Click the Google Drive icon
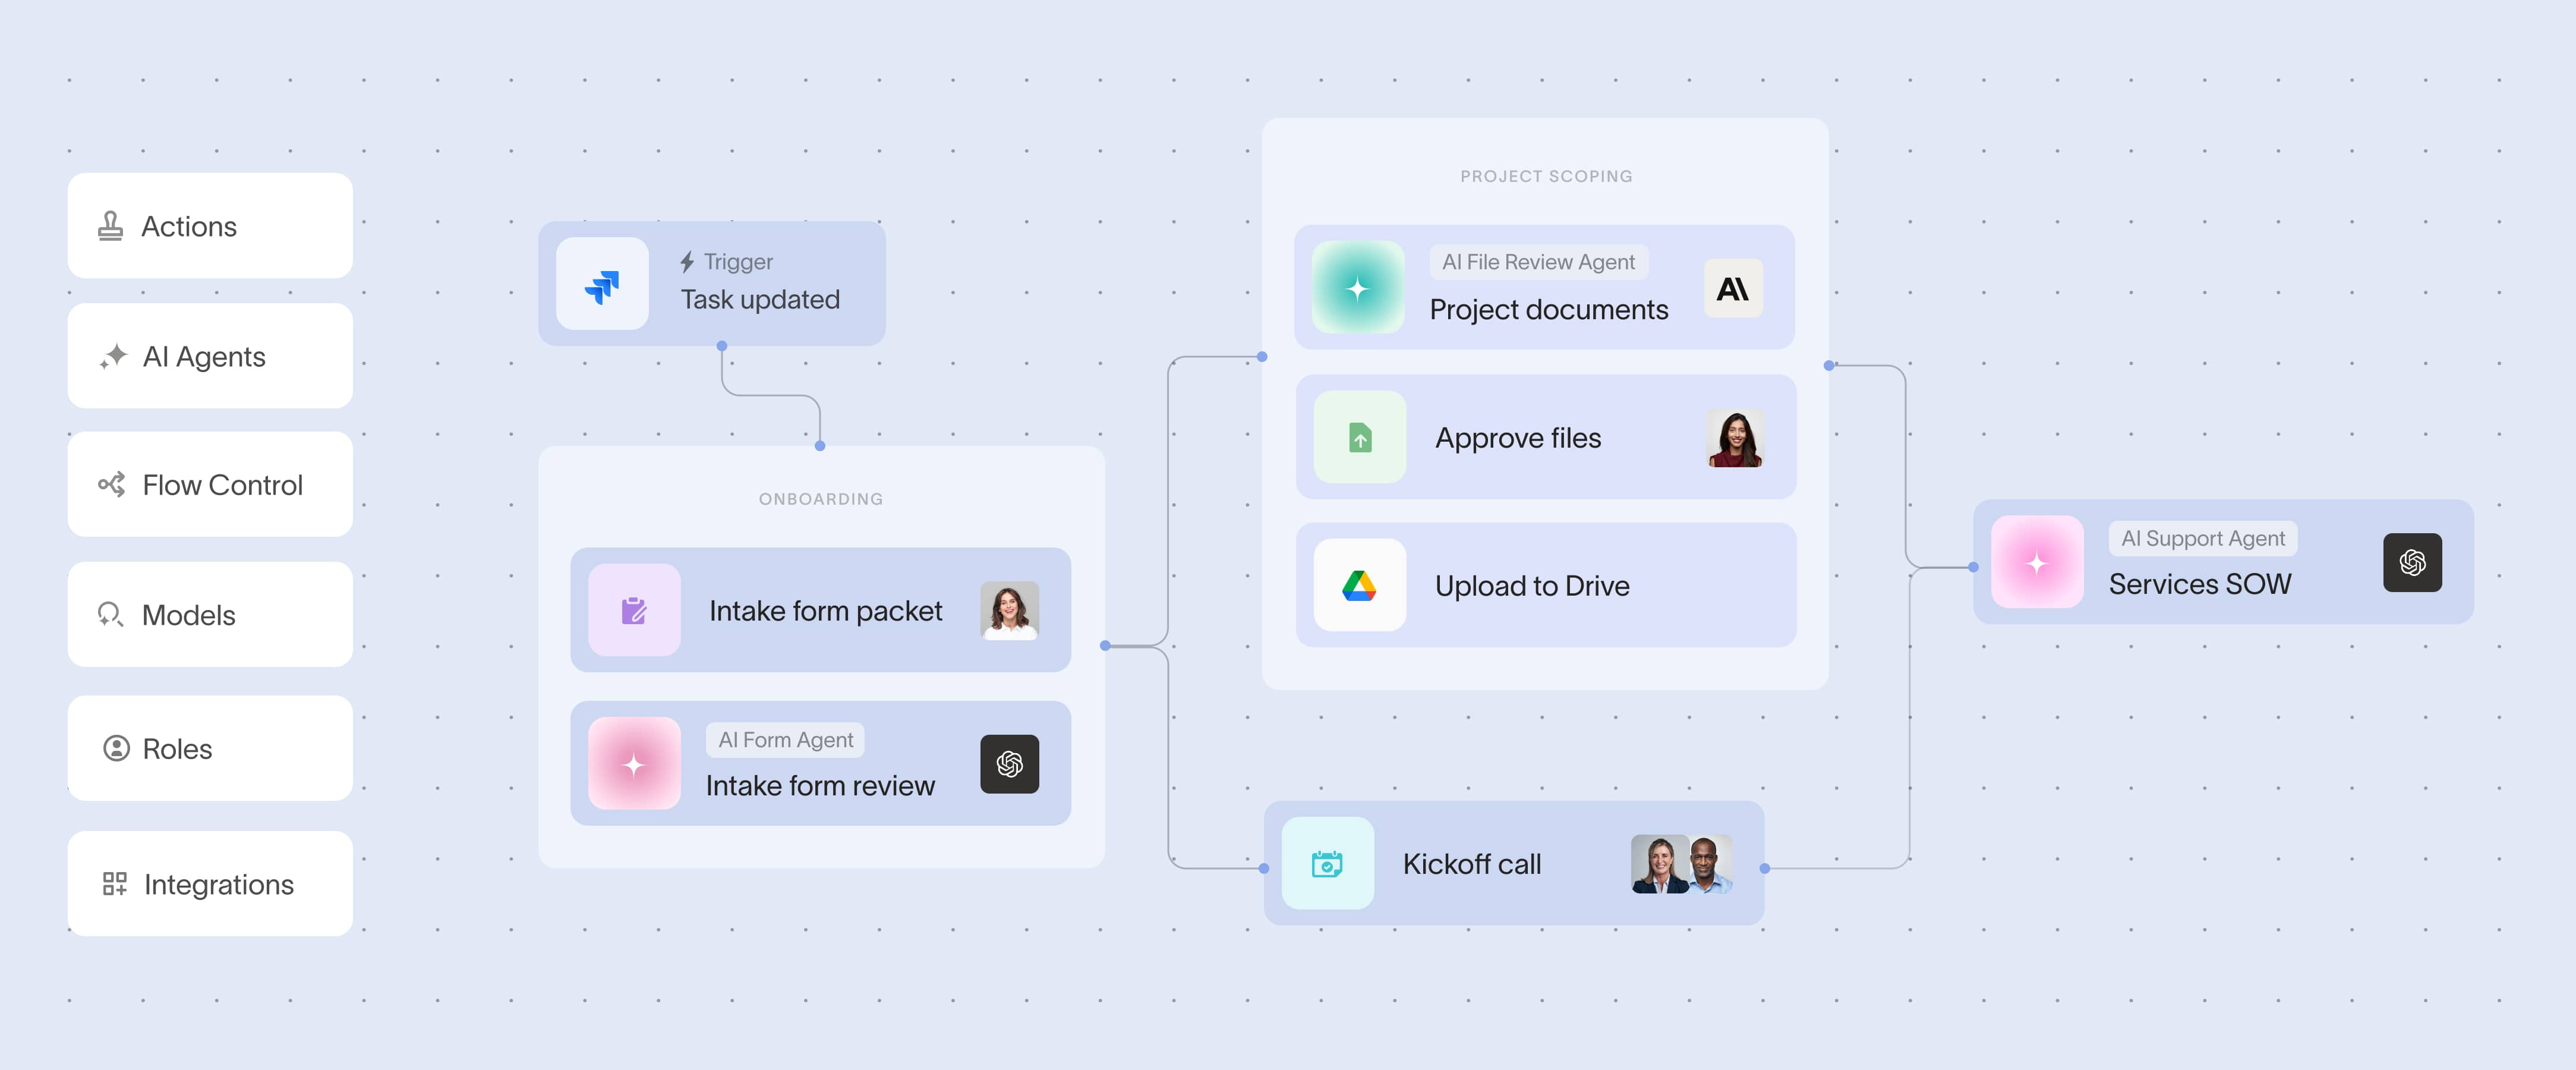This screenshot has width=2576, height=1070. coord(1359,585)
